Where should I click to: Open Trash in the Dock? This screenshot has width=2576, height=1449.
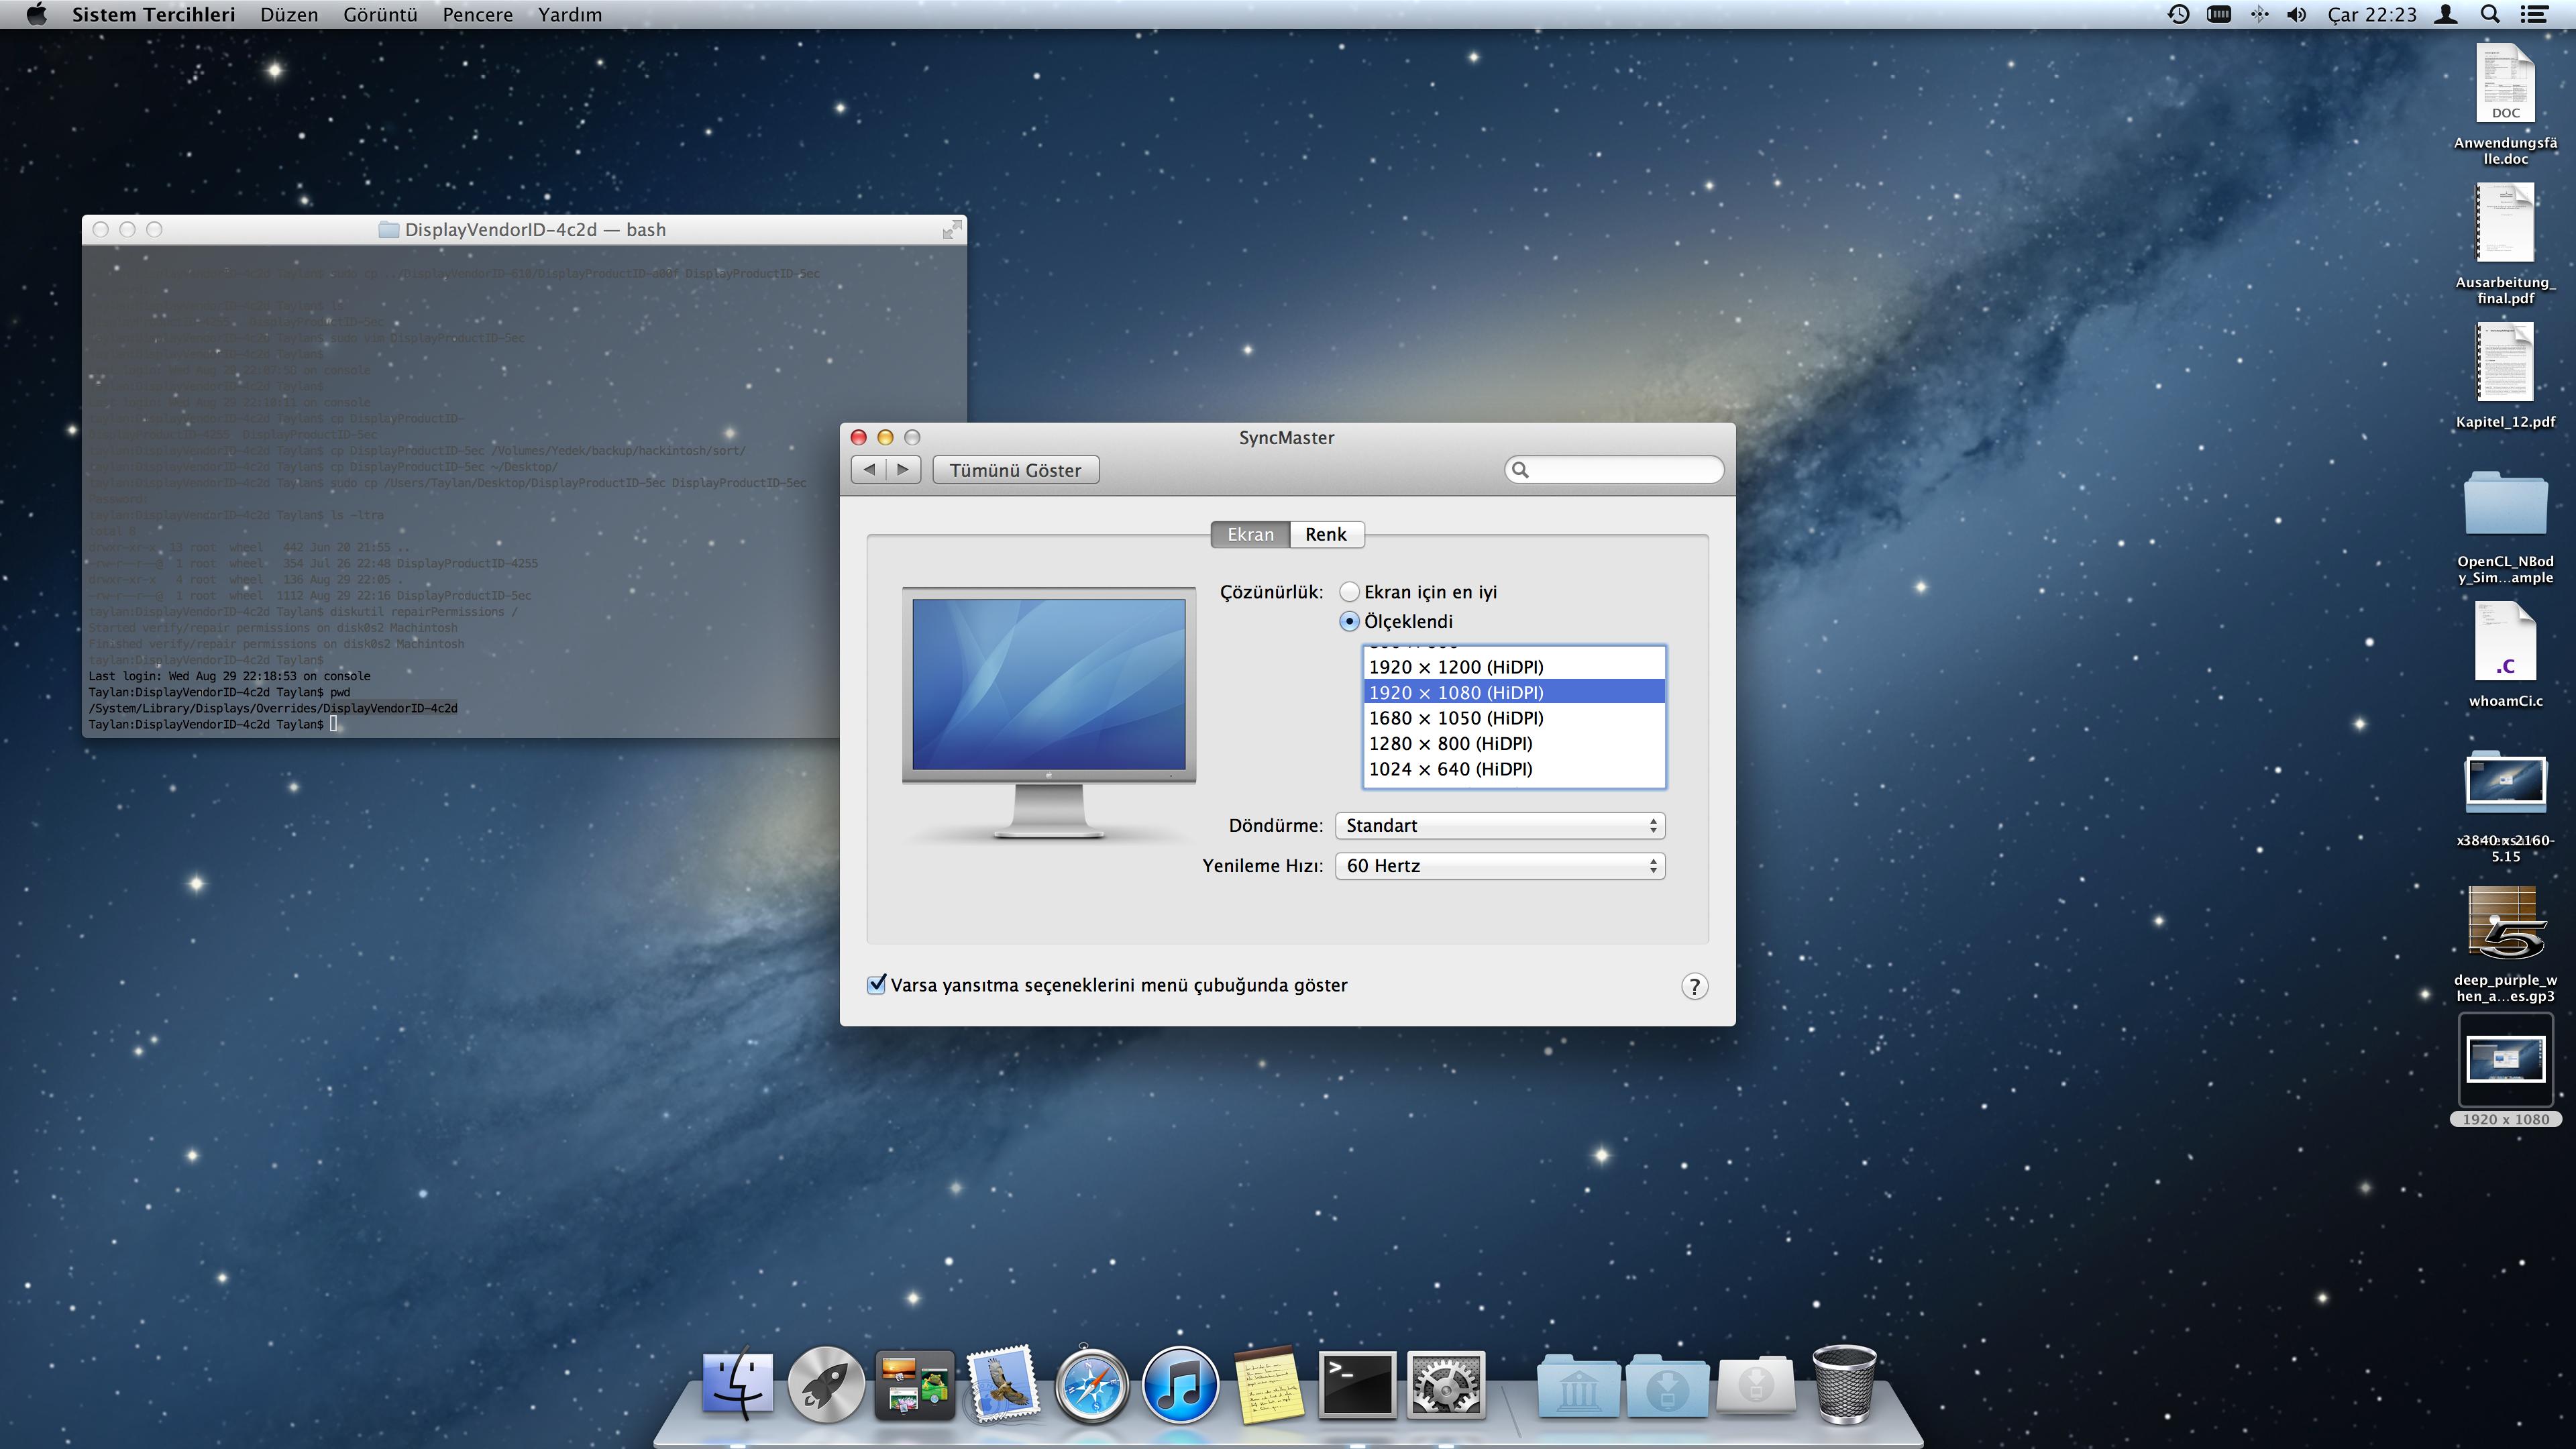(1844, 1385)
